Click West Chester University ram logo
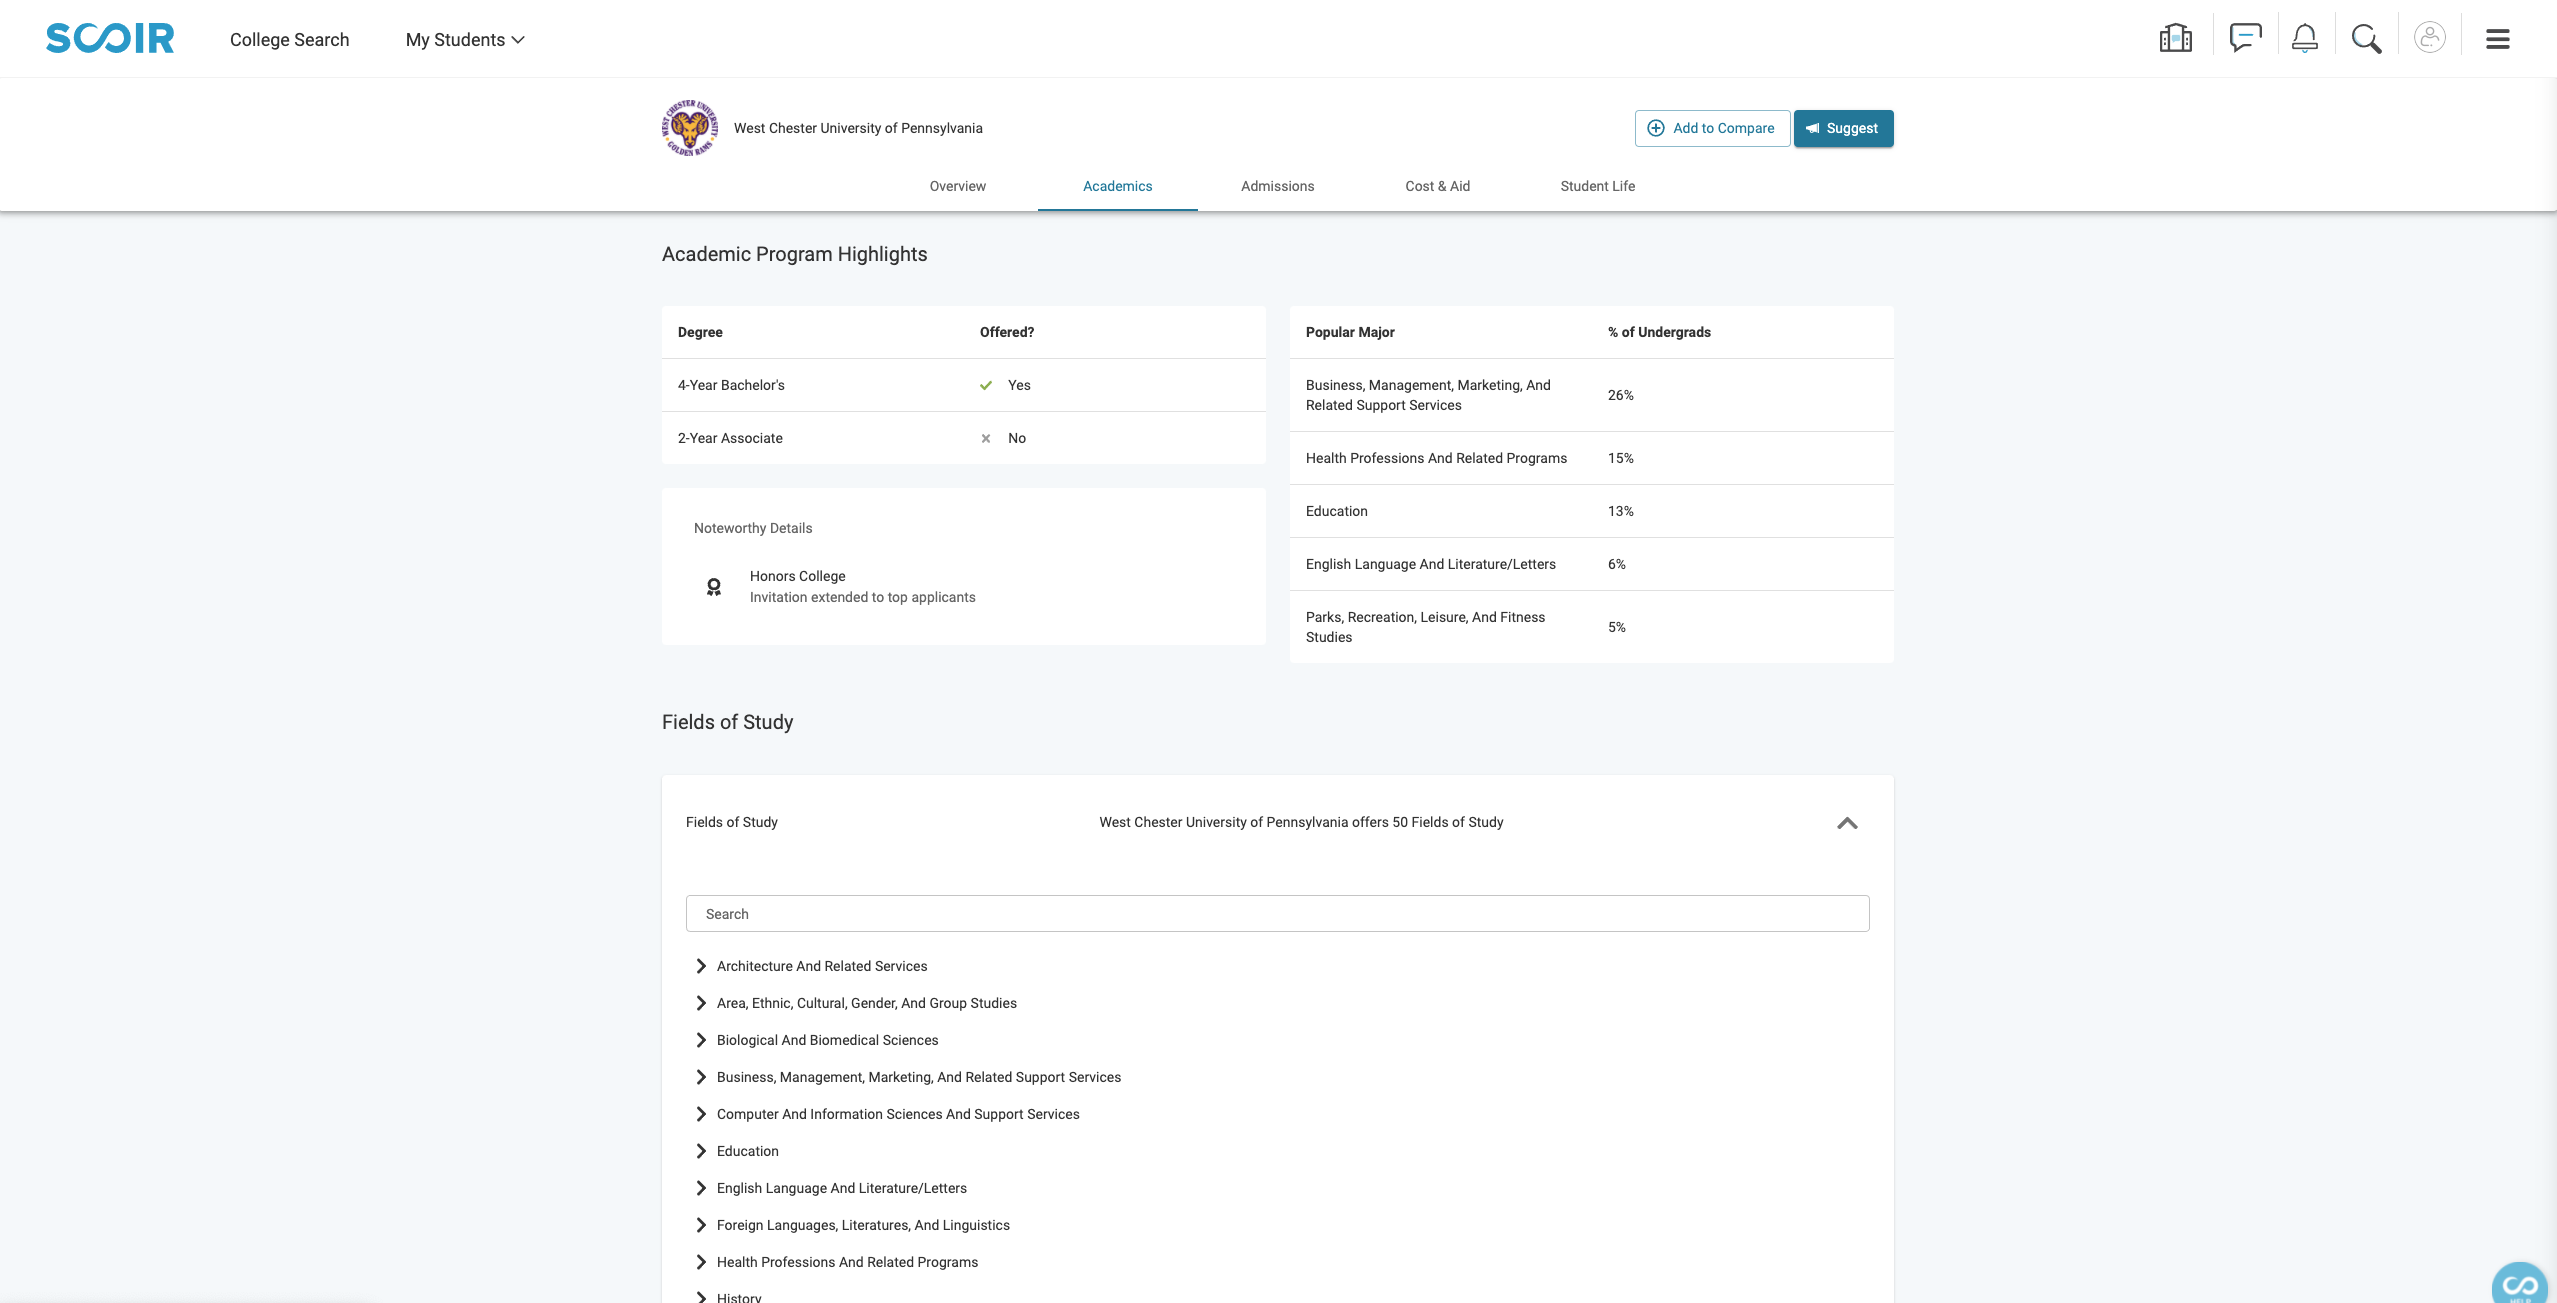This screenshot has height=1303, width=2557. pos(689,128)
